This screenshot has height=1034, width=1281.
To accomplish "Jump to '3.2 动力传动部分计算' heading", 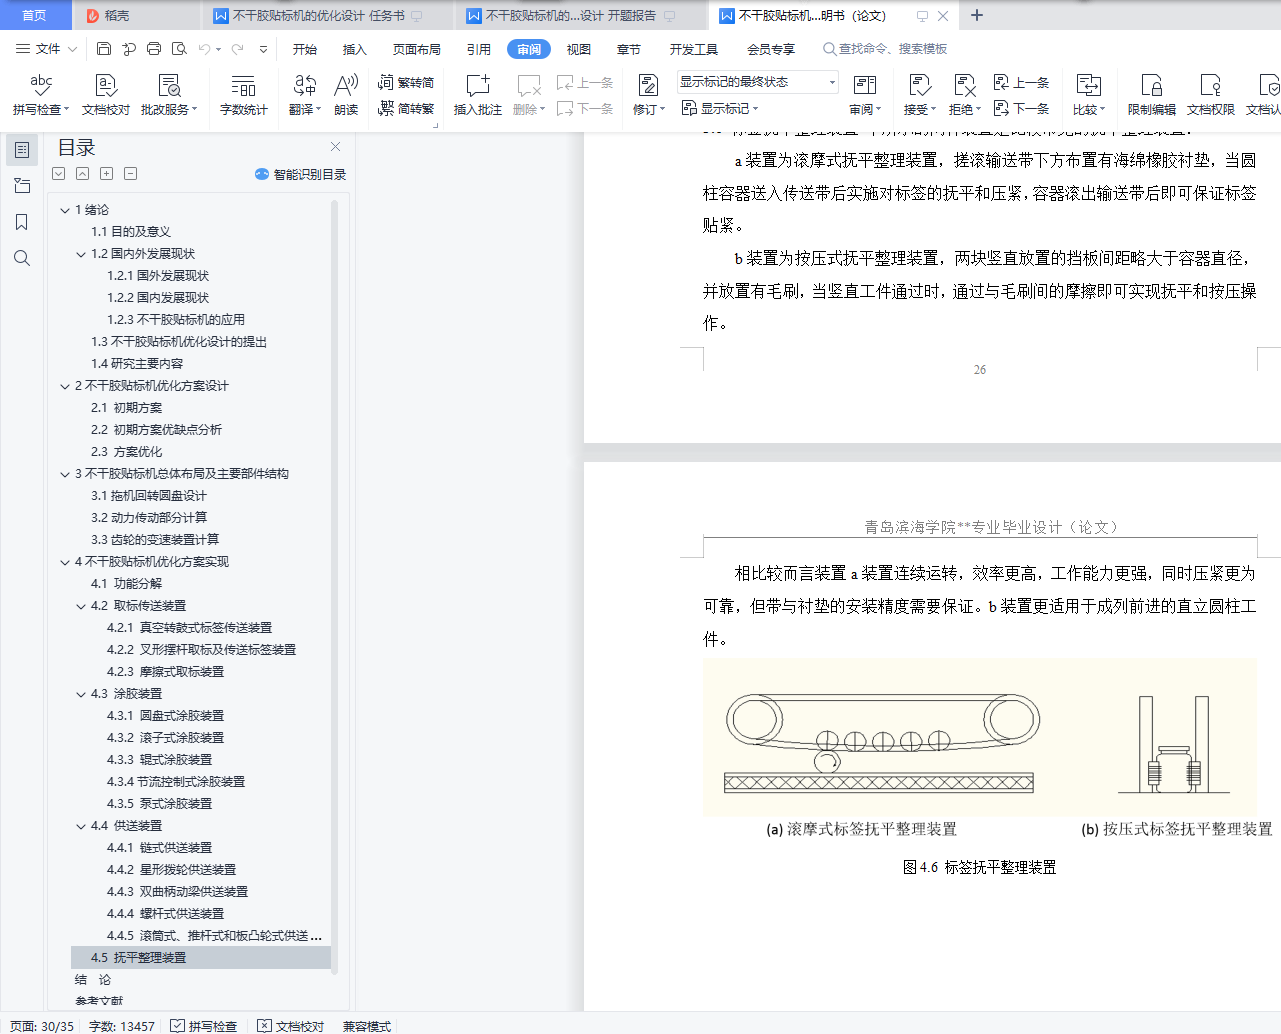I will click(x=149, y=518).
